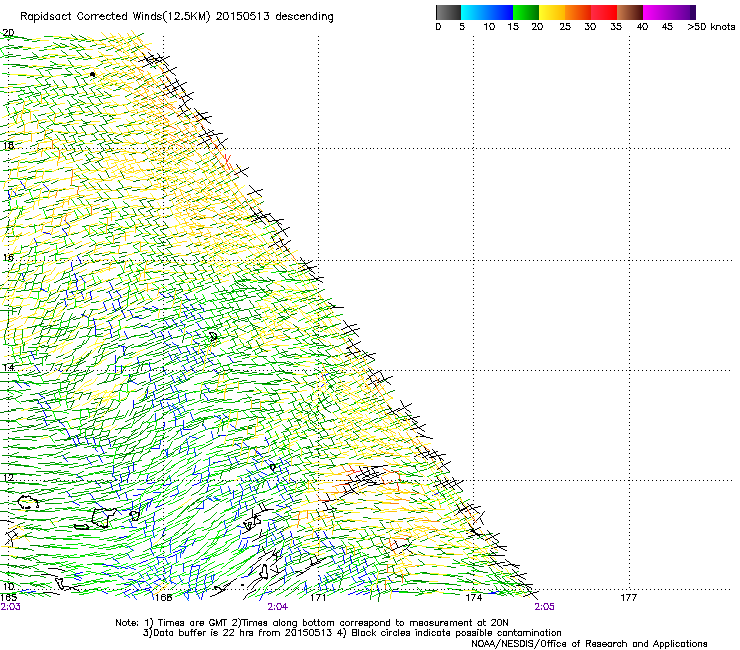Pick the magenta 40-45 knots legend segment
This screenshot has width=740, height=650.
pos(656,12)
